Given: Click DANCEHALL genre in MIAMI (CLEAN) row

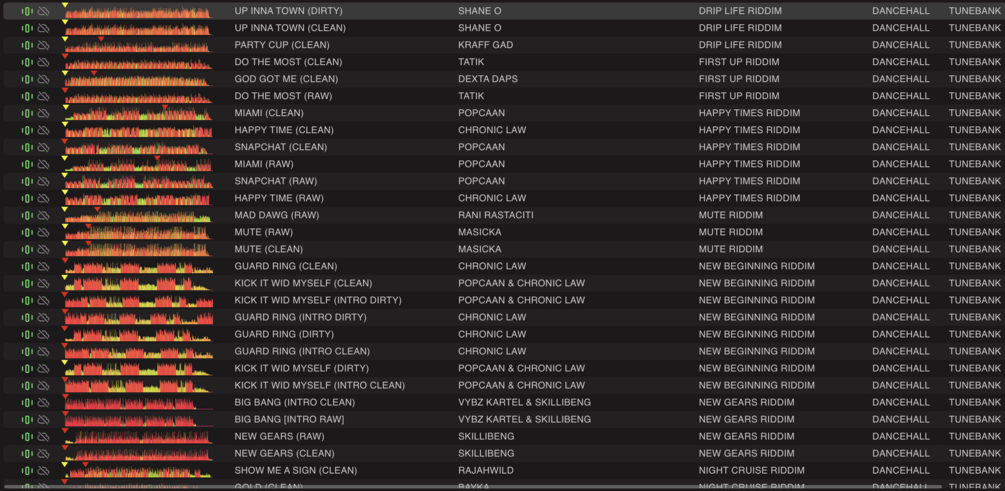Looking at the screenshot, I should (901, 113).
